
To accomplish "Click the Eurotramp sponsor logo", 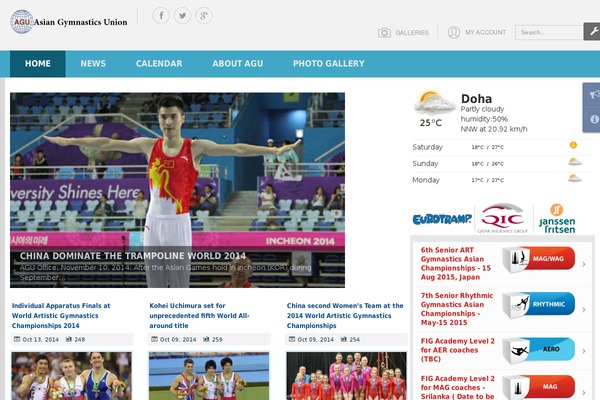I will pos(442,219).
